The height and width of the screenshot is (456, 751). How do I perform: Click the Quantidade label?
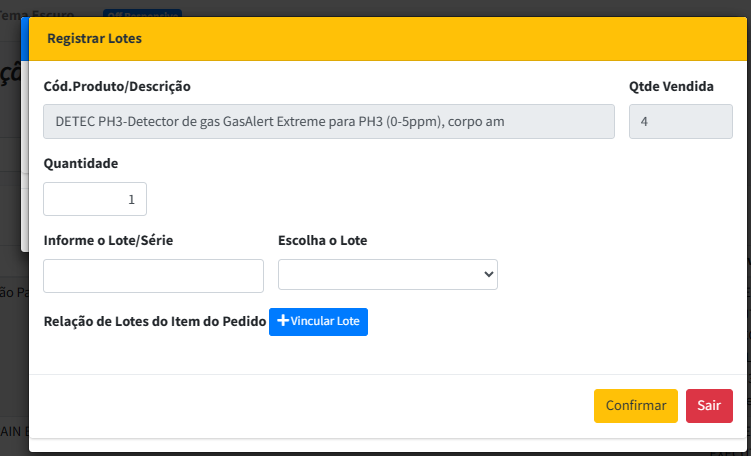coord(81,163)
